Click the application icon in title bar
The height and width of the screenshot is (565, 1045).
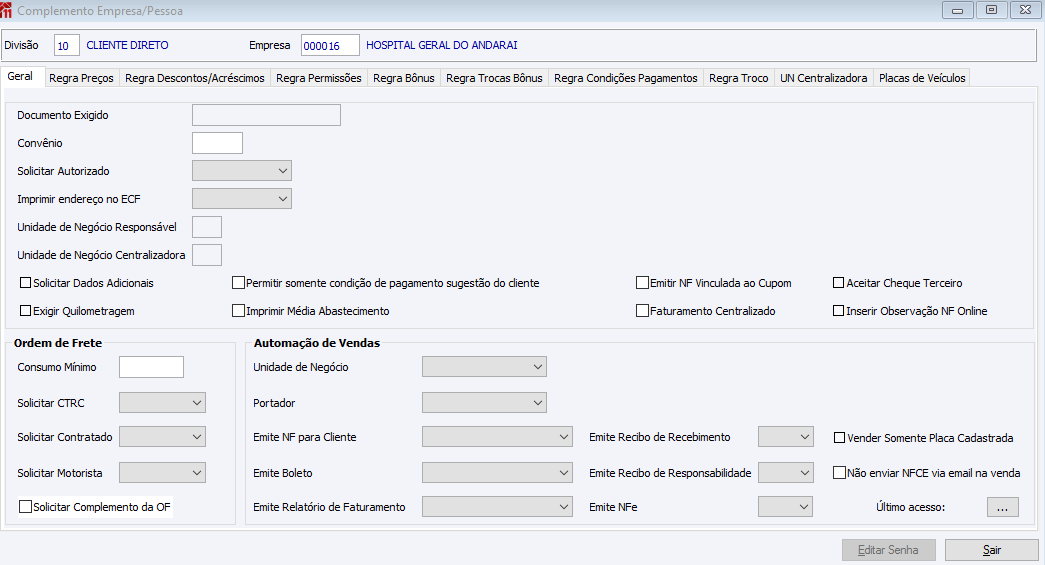(8, 10)
